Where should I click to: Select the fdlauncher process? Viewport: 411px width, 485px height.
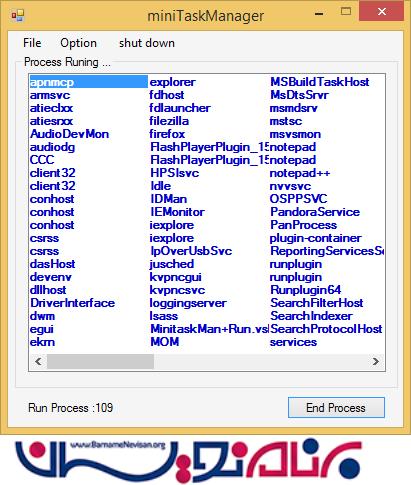pyautogui.click(x=180, y=108)
